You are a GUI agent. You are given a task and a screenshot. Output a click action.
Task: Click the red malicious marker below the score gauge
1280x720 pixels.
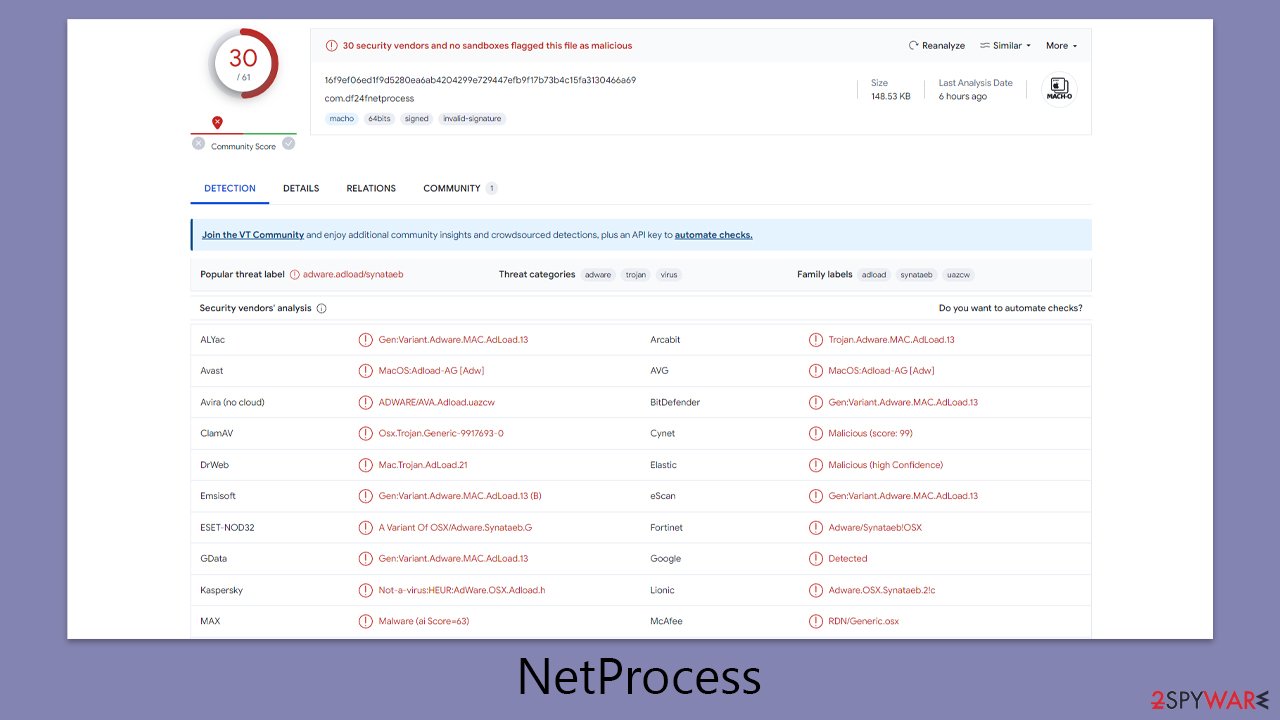pos(217,121)
